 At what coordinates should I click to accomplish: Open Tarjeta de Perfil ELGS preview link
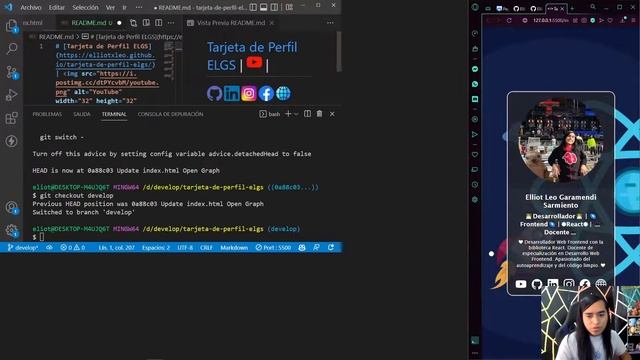[x=252, y=56]
